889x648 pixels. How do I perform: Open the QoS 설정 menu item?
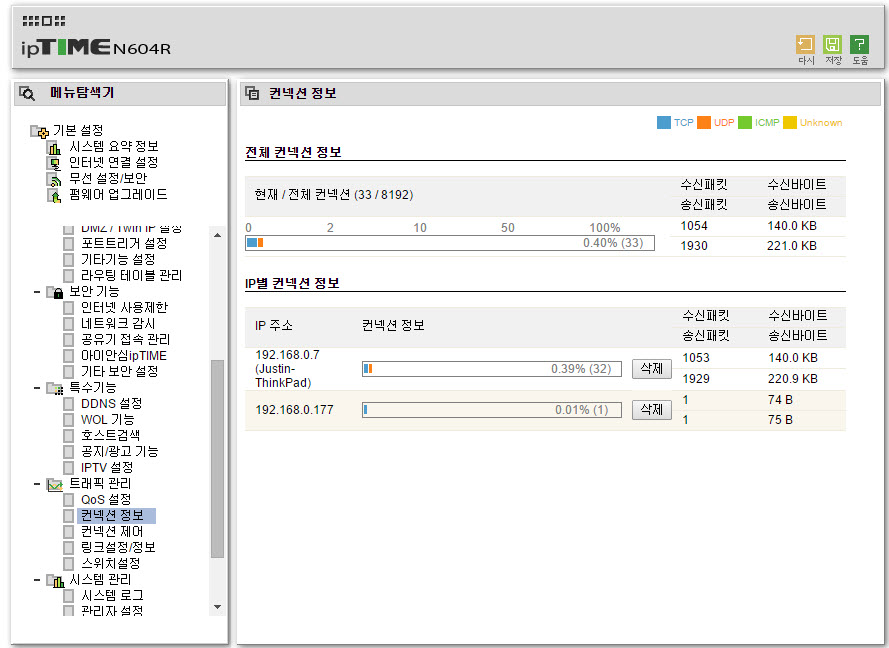[106, 499]
